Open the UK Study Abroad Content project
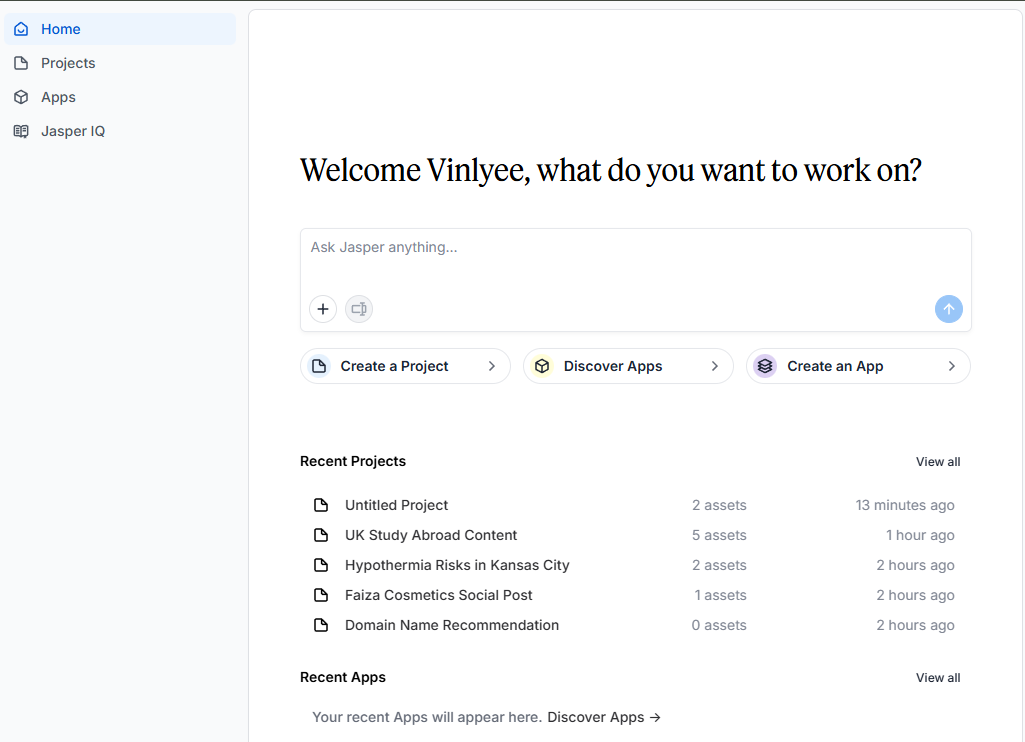This screenshot has width=1025, height=742. click(431, 535)
